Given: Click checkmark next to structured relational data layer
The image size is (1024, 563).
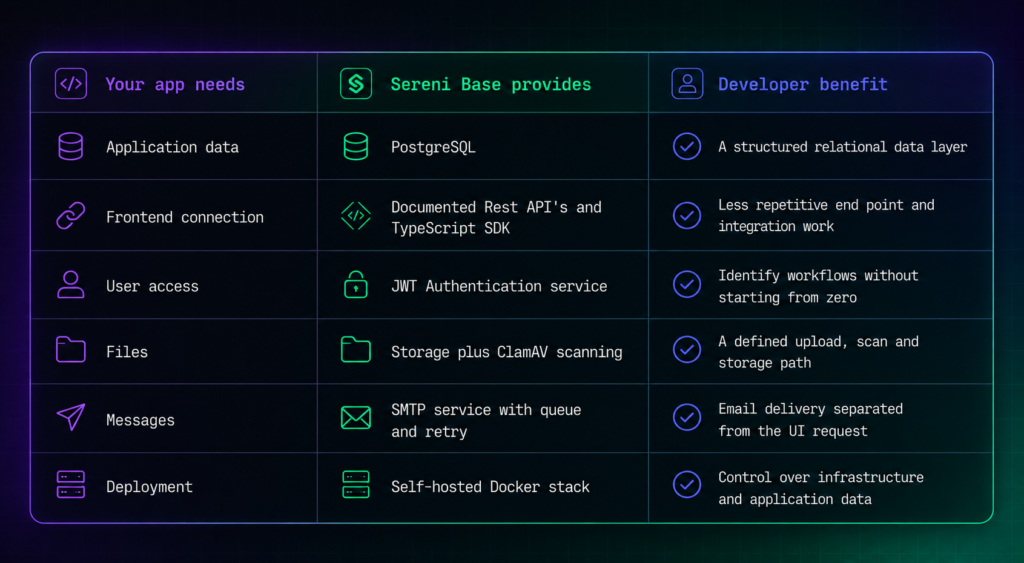Looking at the screenshot, I should pos(687,146).
